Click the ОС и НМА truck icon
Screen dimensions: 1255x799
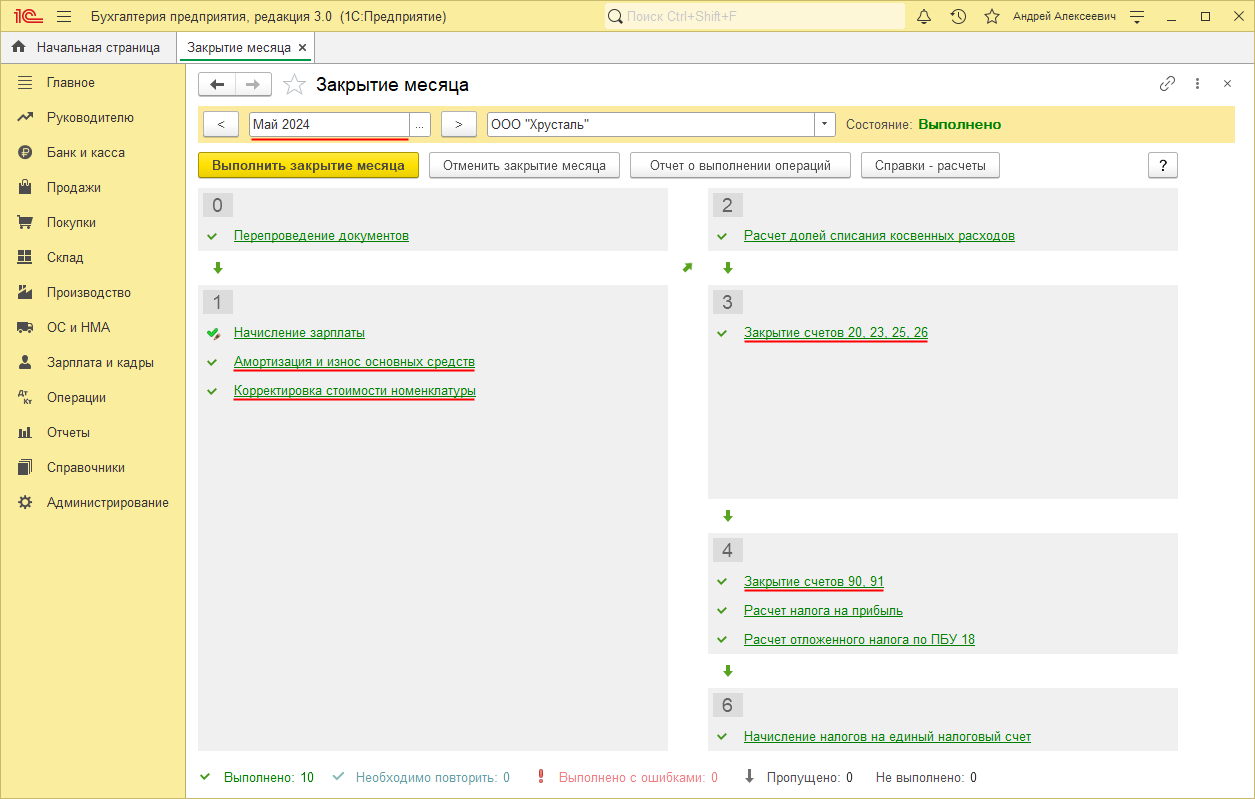[x=26, y=328]
